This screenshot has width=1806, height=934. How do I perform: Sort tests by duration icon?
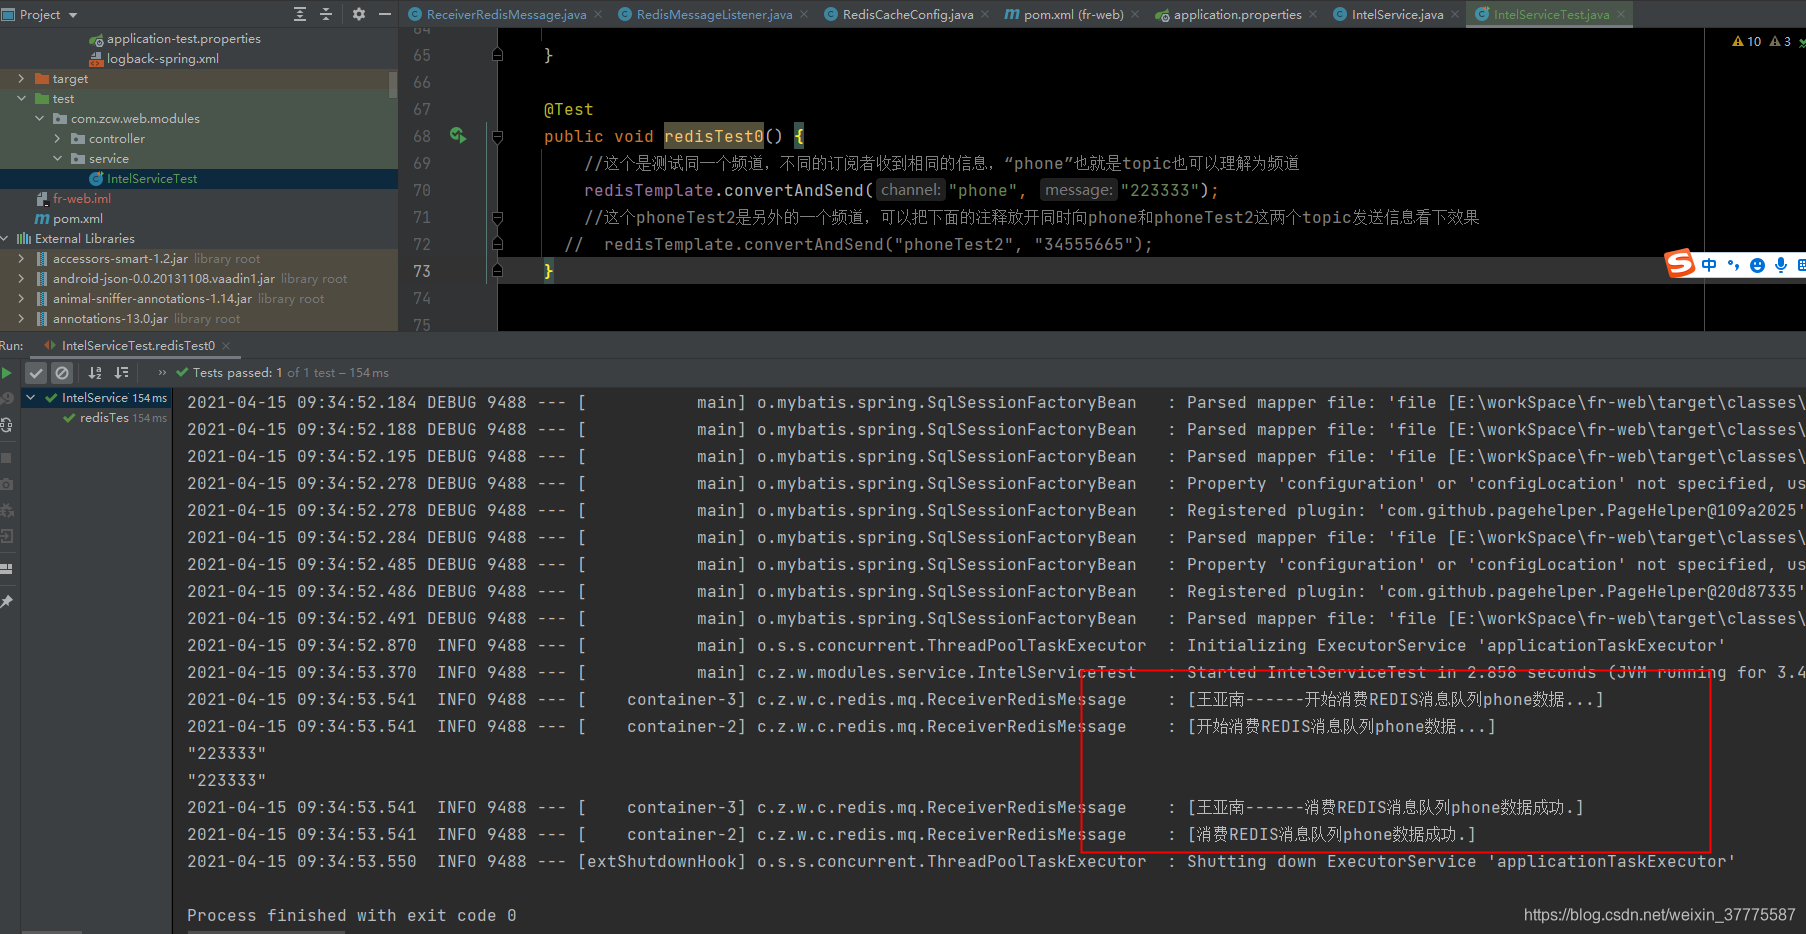[122, 373]
